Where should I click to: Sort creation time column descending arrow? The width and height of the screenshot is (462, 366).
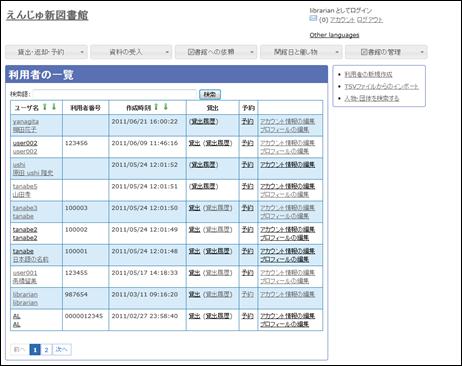165,107
